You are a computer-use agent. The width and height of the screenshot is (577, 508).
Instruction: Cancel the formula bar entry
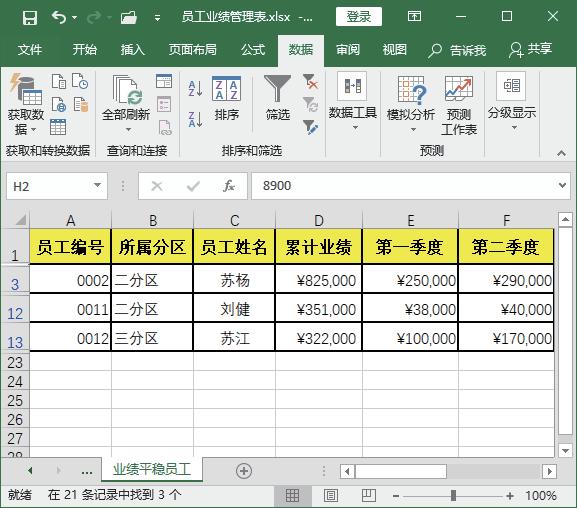coord(157,186)
